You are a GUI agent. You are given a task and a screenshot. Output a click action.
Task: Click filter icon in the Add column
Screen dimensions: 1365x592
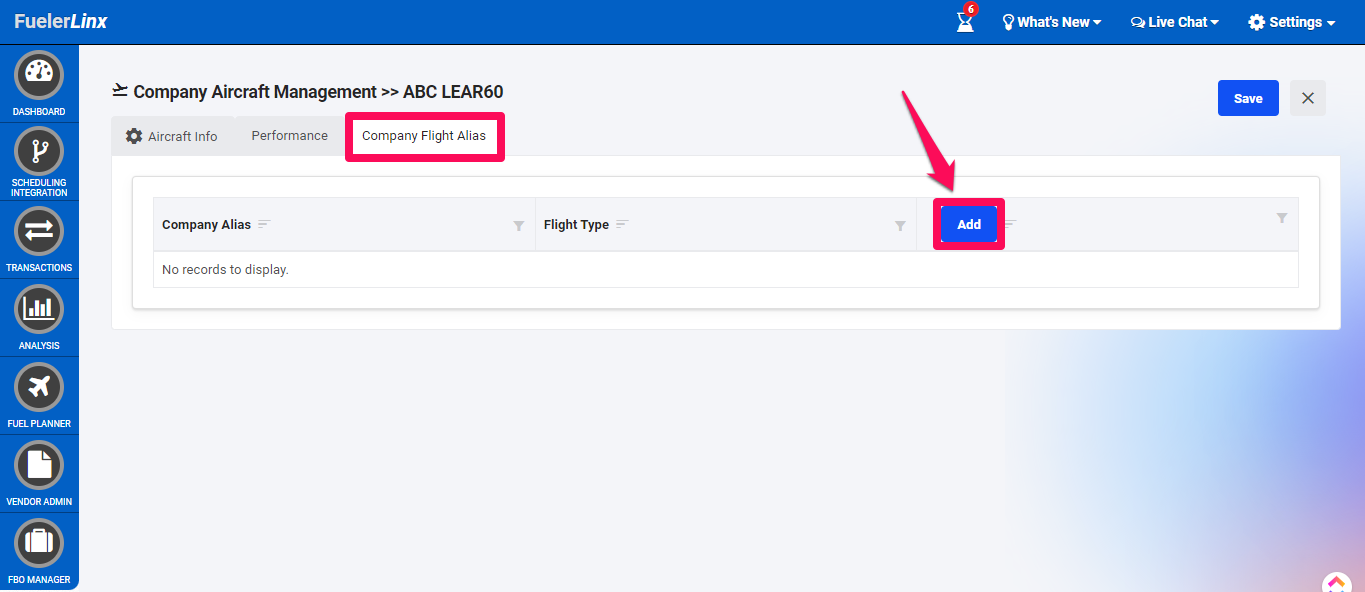pos(1282,217)
